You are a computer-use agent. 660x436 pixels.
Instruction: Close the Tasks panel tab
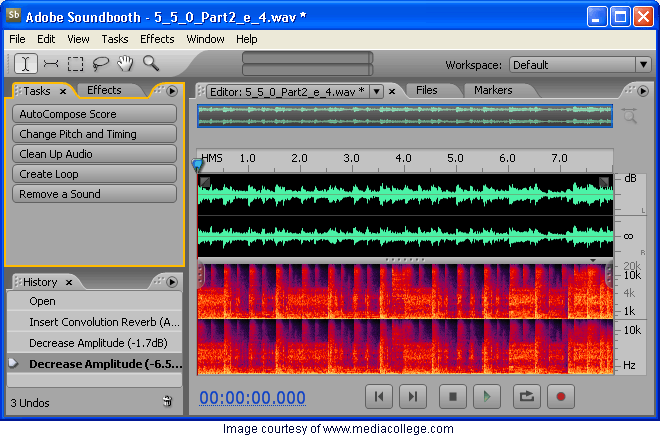pos(63,91)
